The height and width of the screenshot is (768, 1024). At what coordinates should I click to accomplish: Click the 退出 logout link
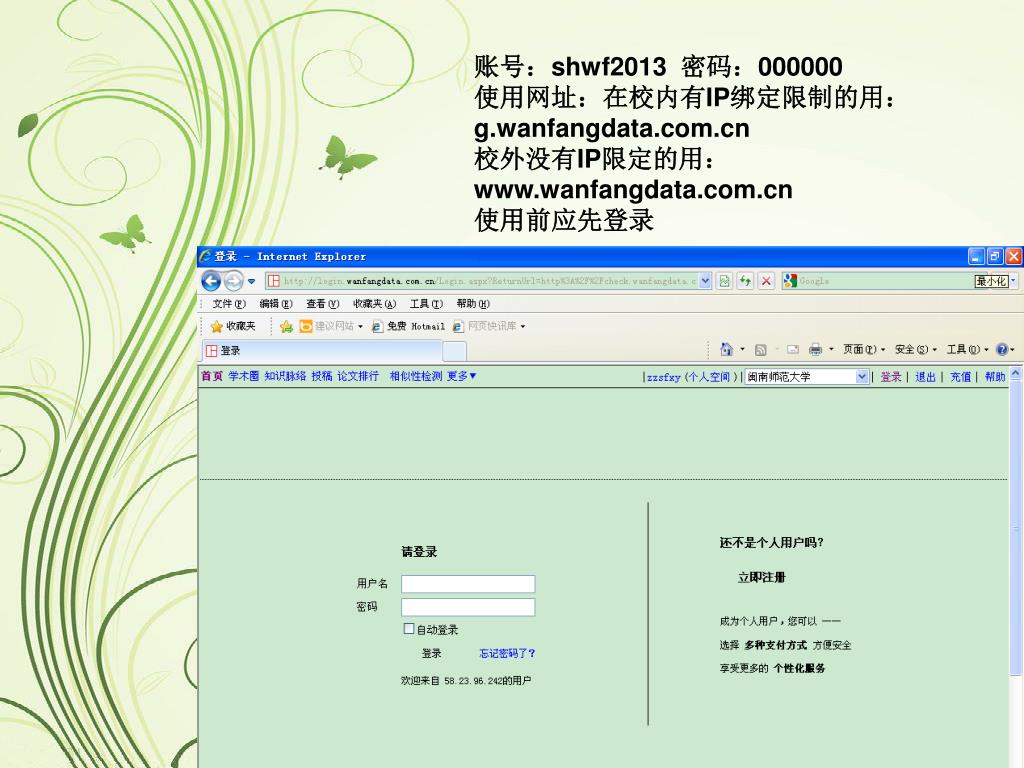[925, 377]
